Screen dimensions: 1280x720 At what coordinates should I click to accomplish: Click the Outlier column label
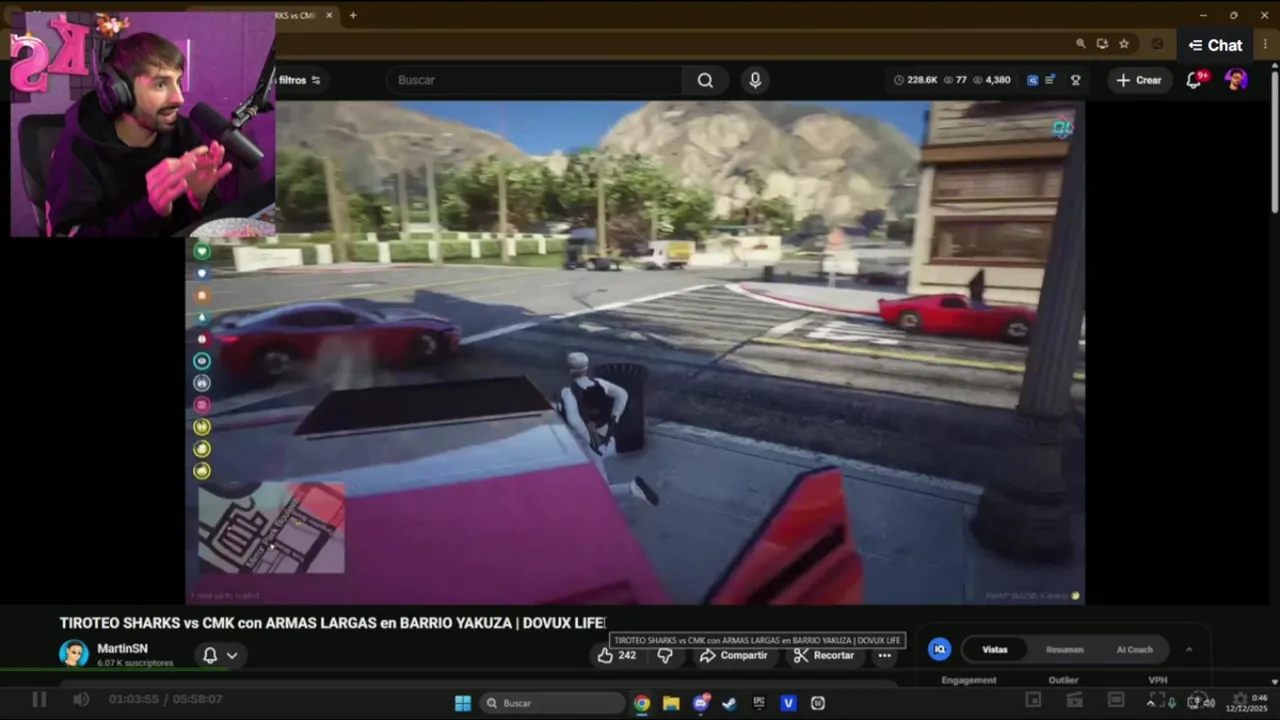(1063, 680)
